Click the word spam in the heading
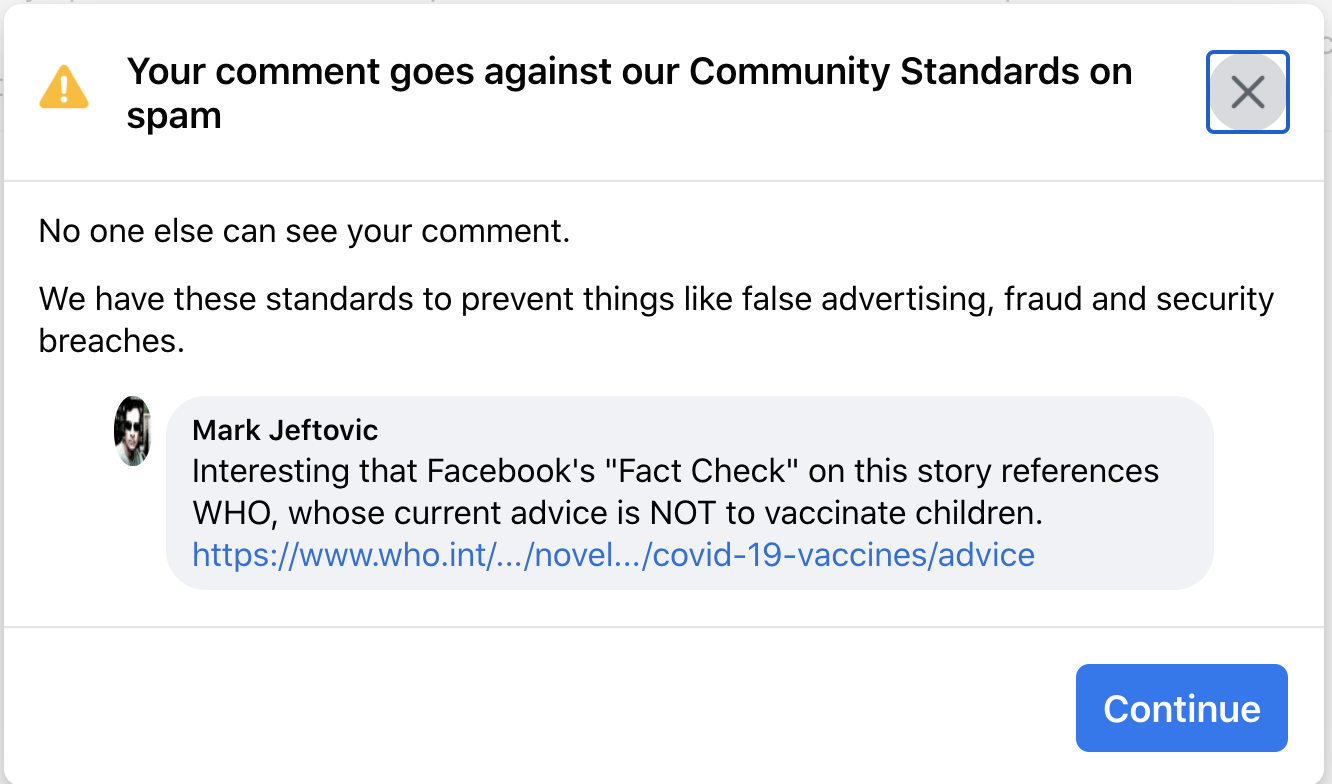Image resolution: width=1332 pixels, height=784 pixels. pyautogui.click(x=174, y=117)
